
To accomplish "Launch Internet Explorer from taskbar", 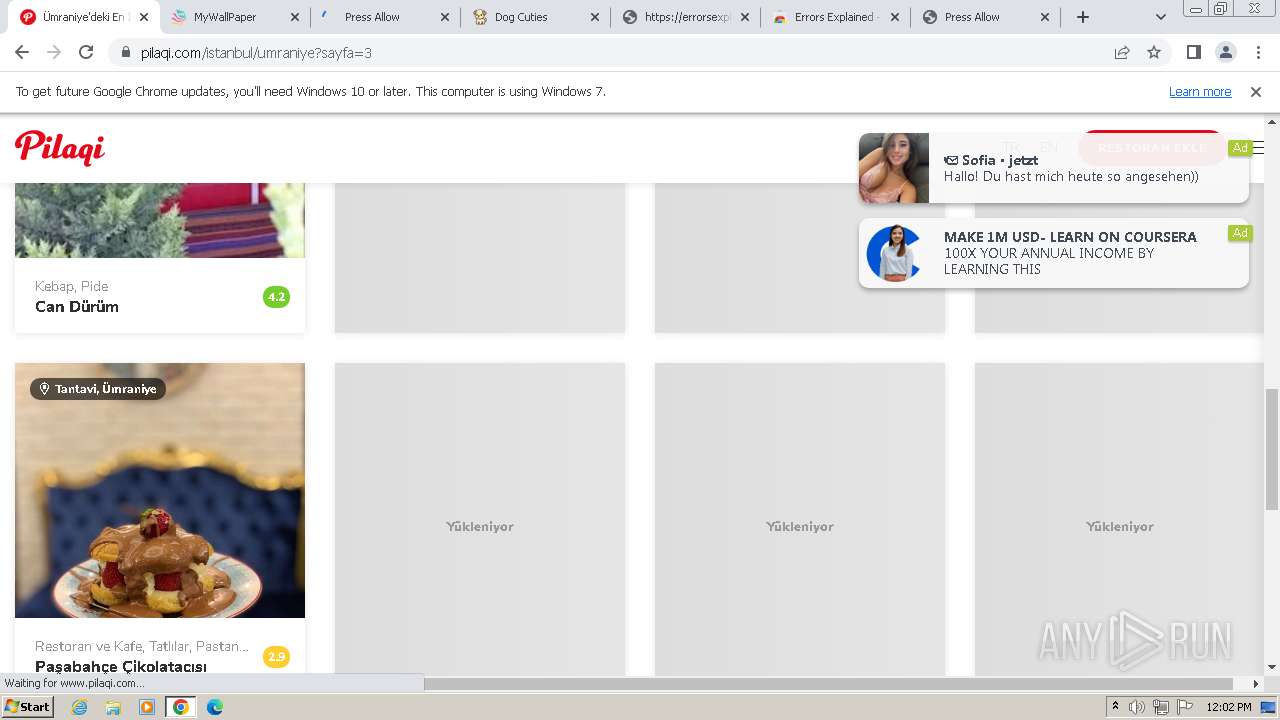I will [x=79, y=707].
